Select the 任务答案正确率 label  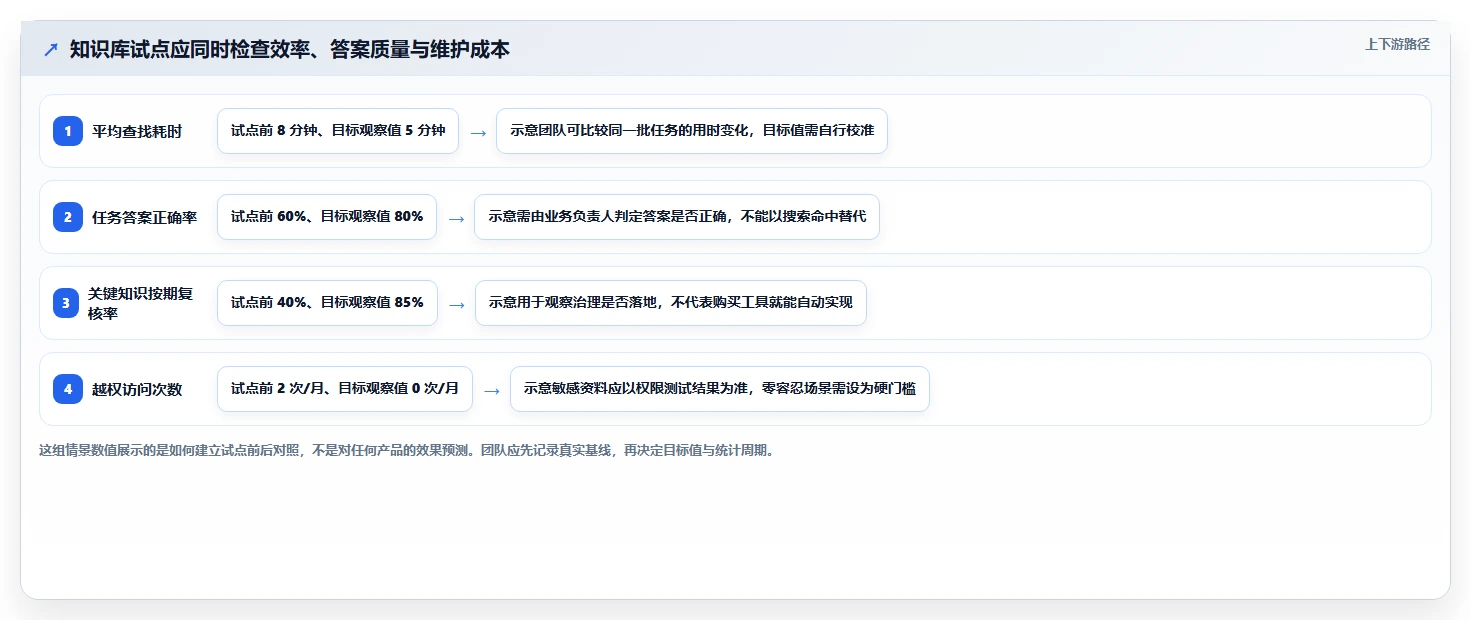(x=145, y=217)
